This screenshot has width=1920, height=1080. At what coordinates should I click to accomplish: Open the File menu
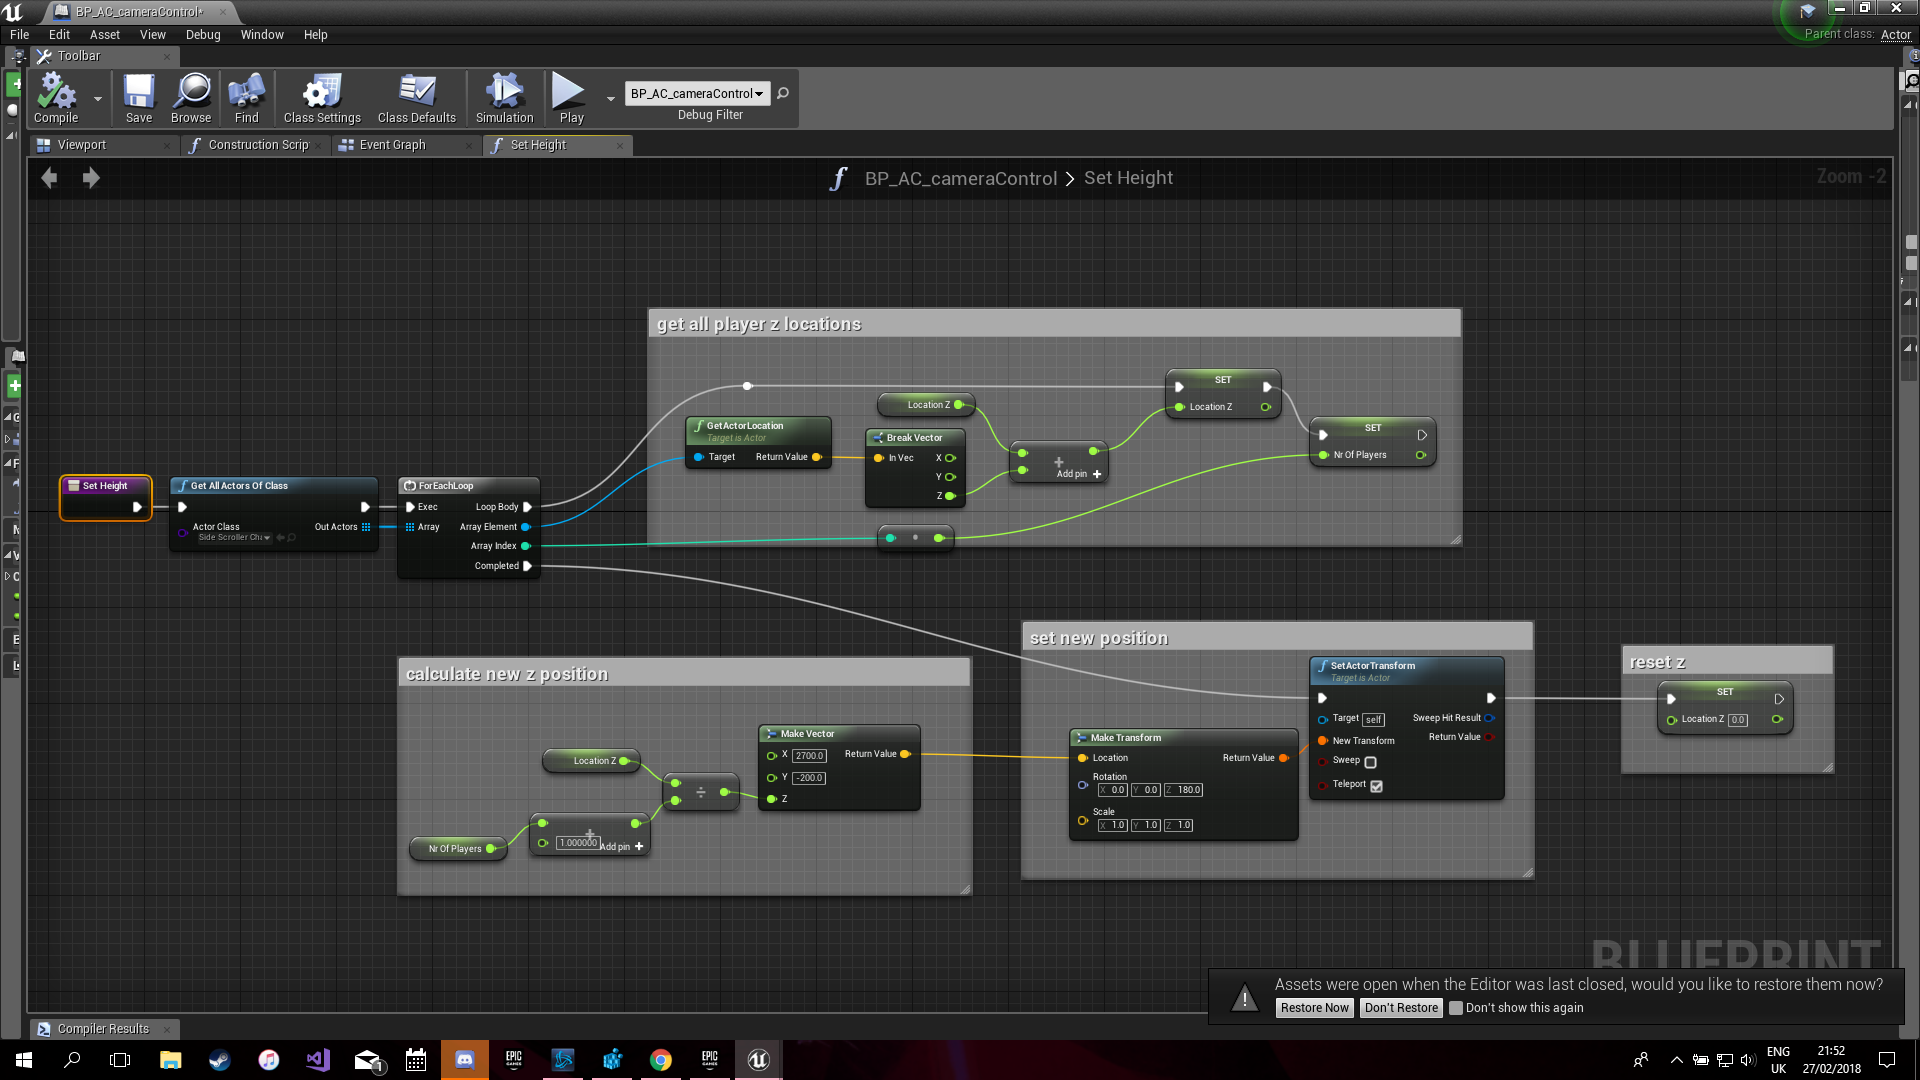(19, 34)
